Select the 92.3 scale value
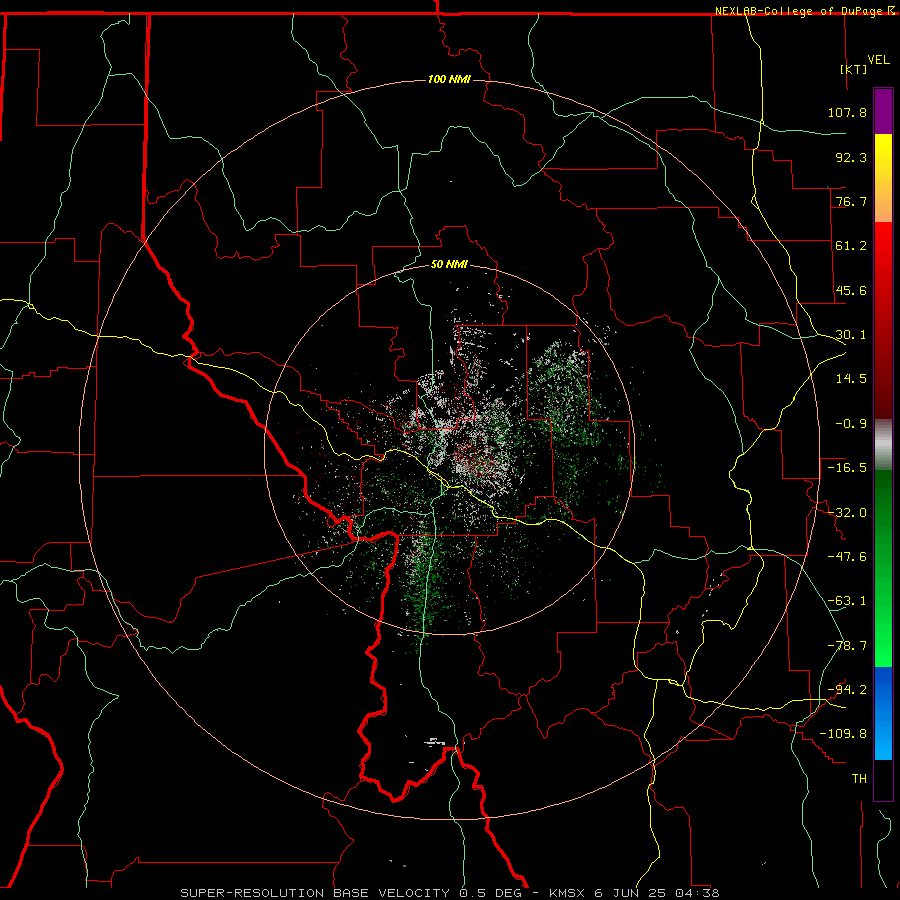 [x=851, y=157]
